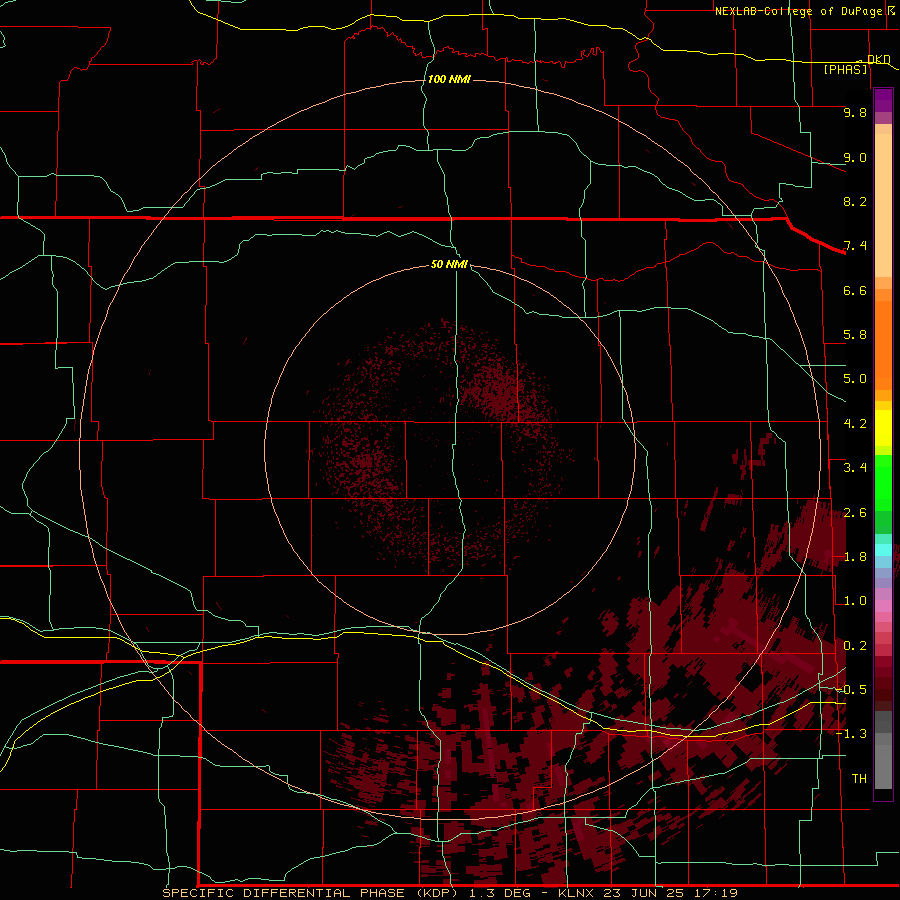Screen dimensions: 900x900
Task: Click the [PHAS] legend heading
Action: tap(845, 69)
